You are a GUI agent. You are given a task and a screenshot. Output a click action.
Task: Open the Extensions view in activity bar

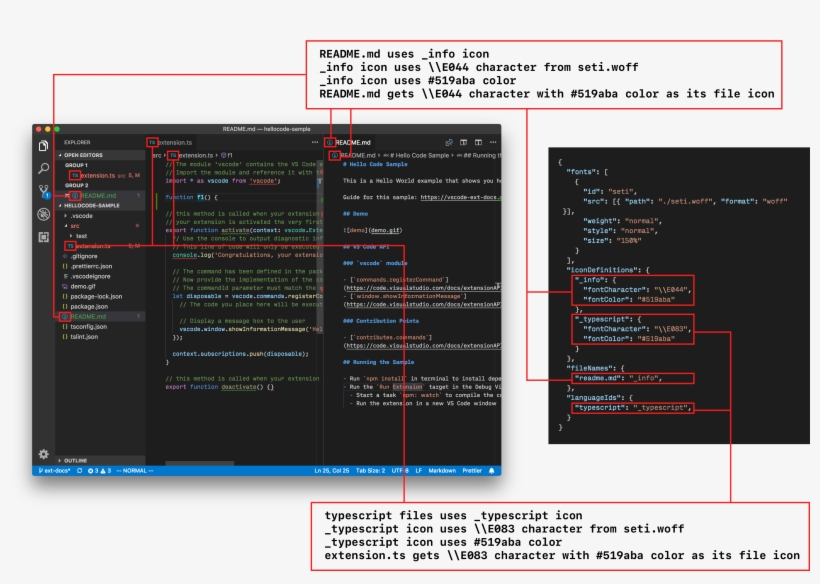43,237
